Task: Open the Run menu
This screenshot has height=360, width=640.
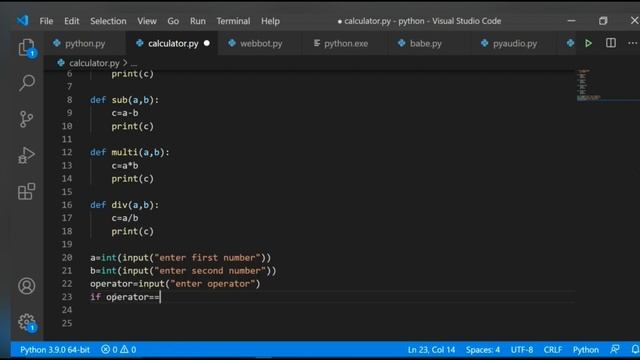Action: pyautogui.click(x=198, y=21)
